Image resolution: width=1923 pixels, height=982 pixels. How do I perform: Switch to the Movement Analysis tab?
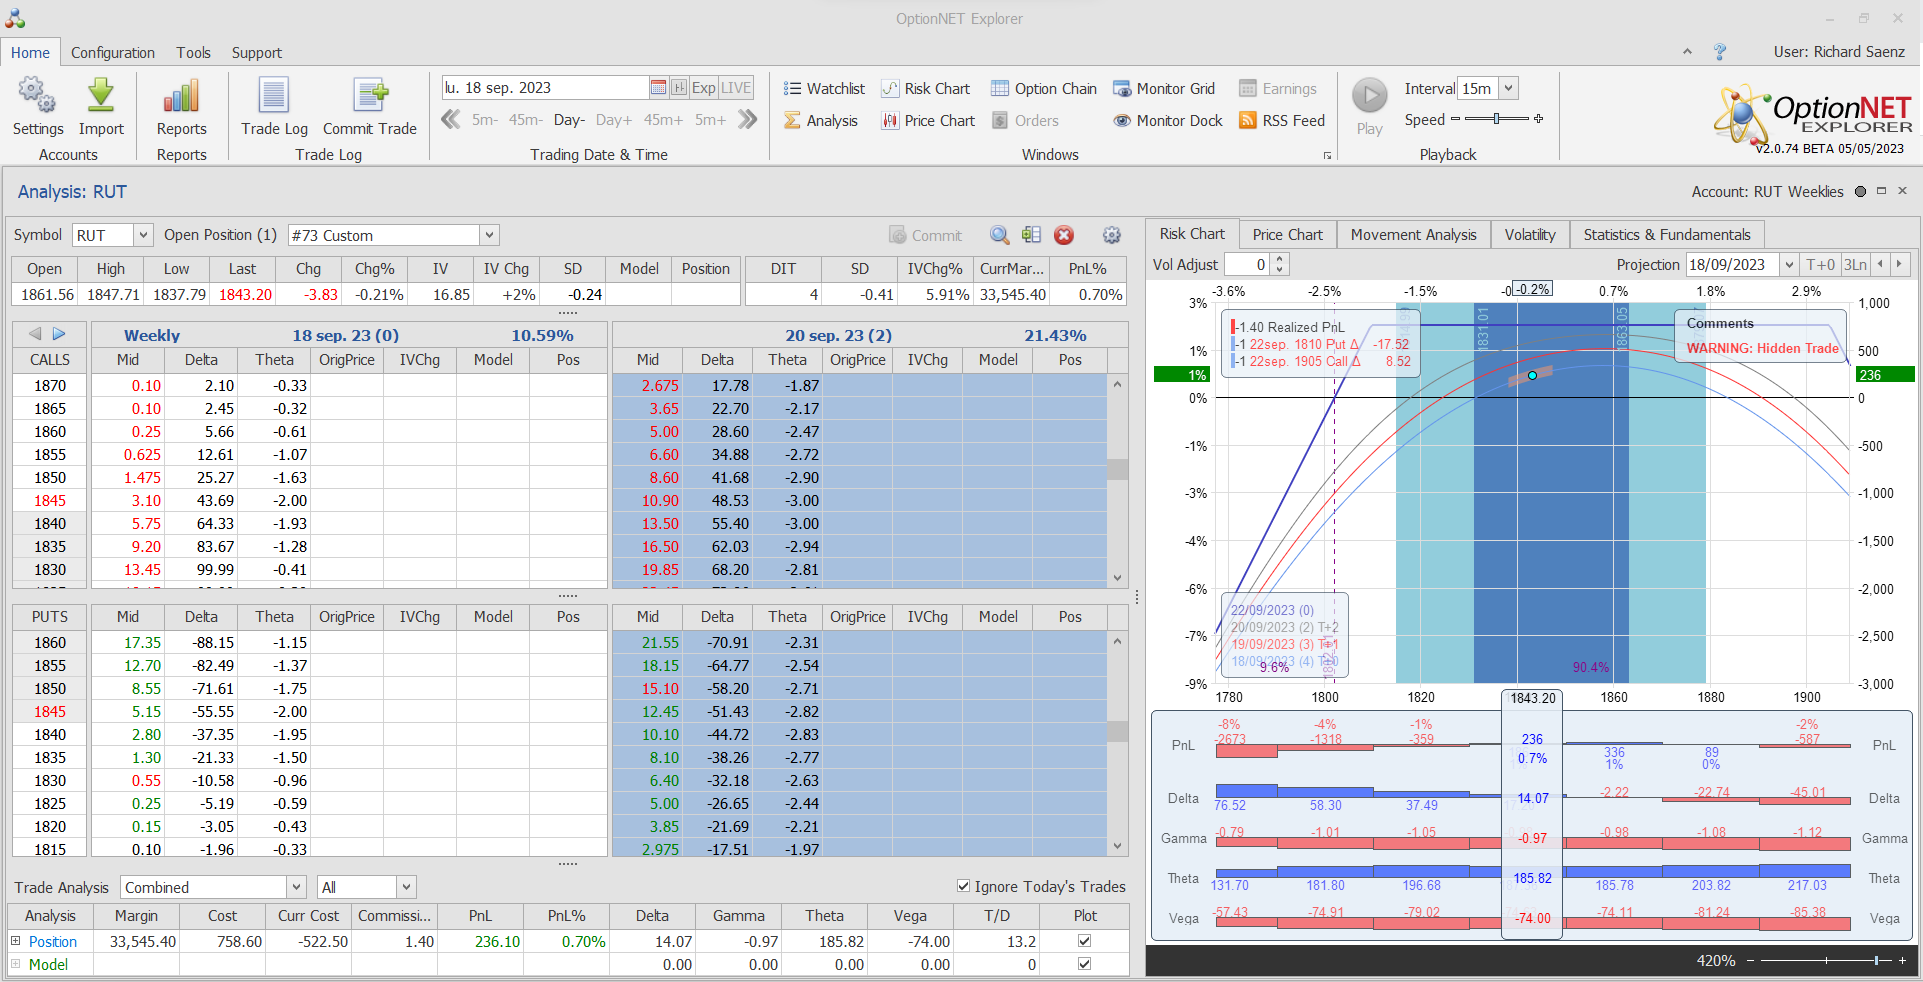tap(1413, 234)
